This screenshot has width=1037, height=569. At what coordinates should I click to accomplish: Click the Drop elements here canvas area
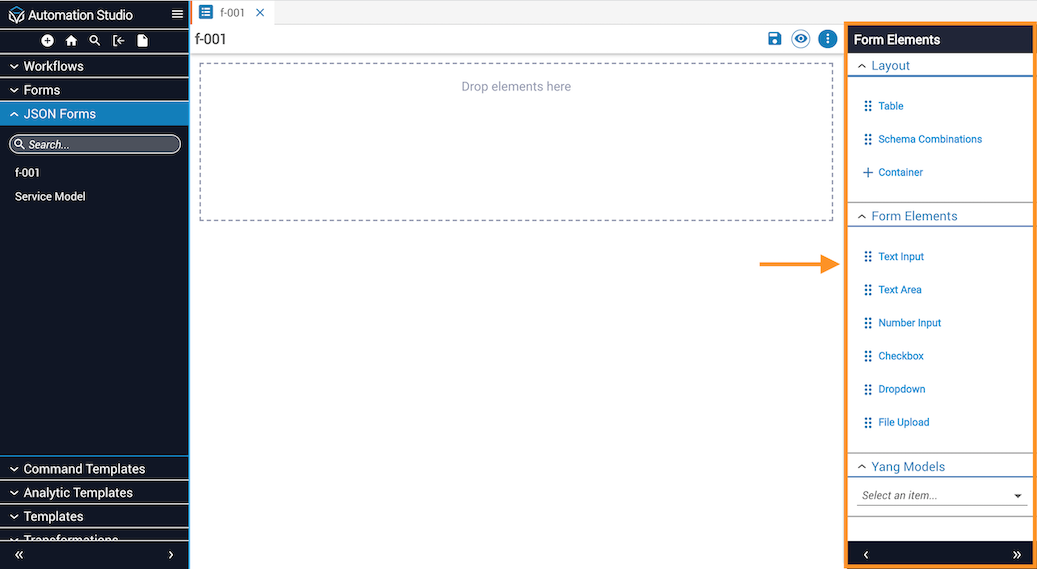[516, 142]
